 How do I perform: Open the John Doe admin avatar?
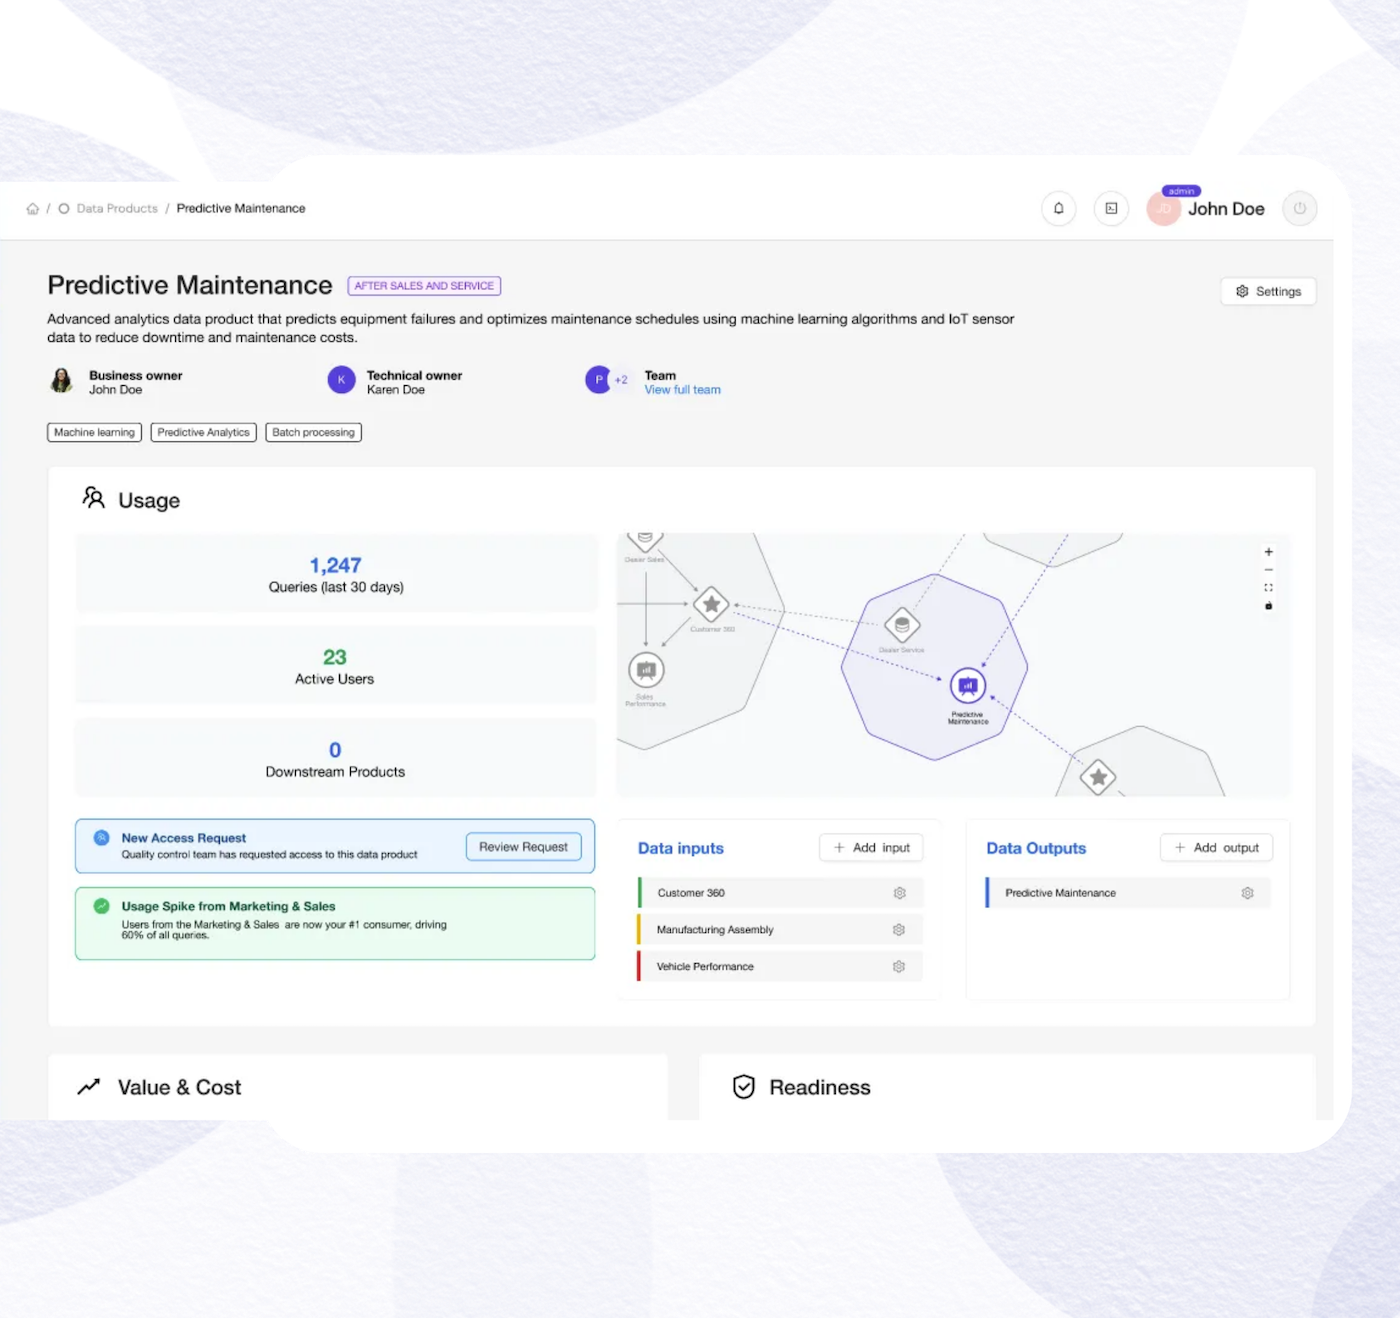[1164, 208]
